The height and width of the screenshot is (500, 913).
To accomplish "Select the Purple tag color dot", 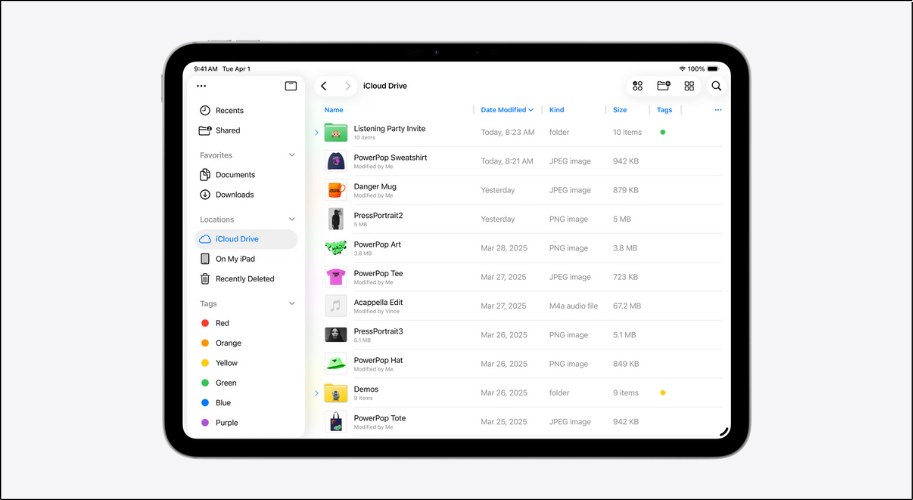I will [205, 423].
